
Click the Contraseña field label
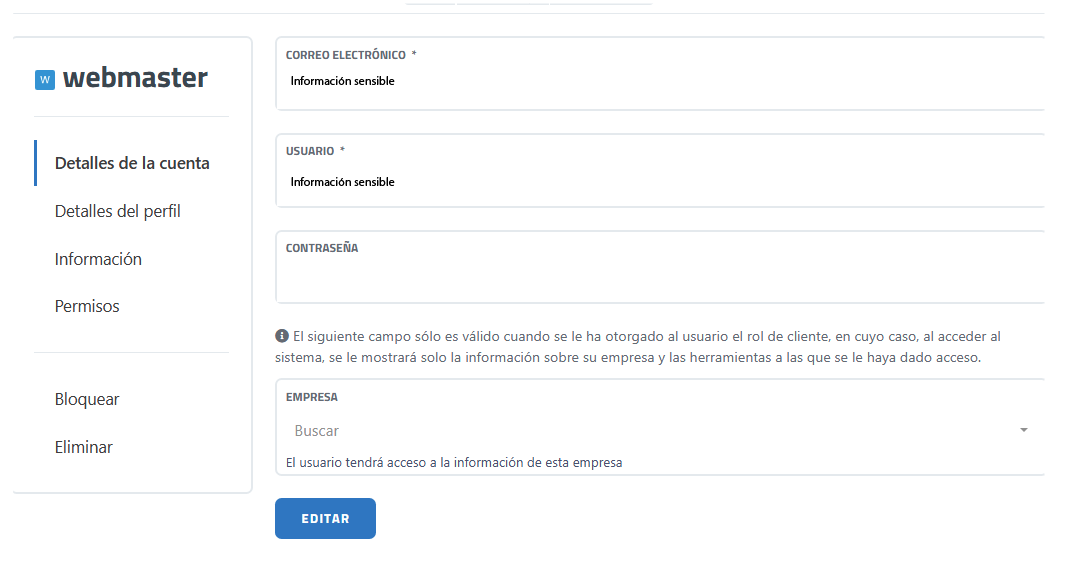[x=322, y=248]
